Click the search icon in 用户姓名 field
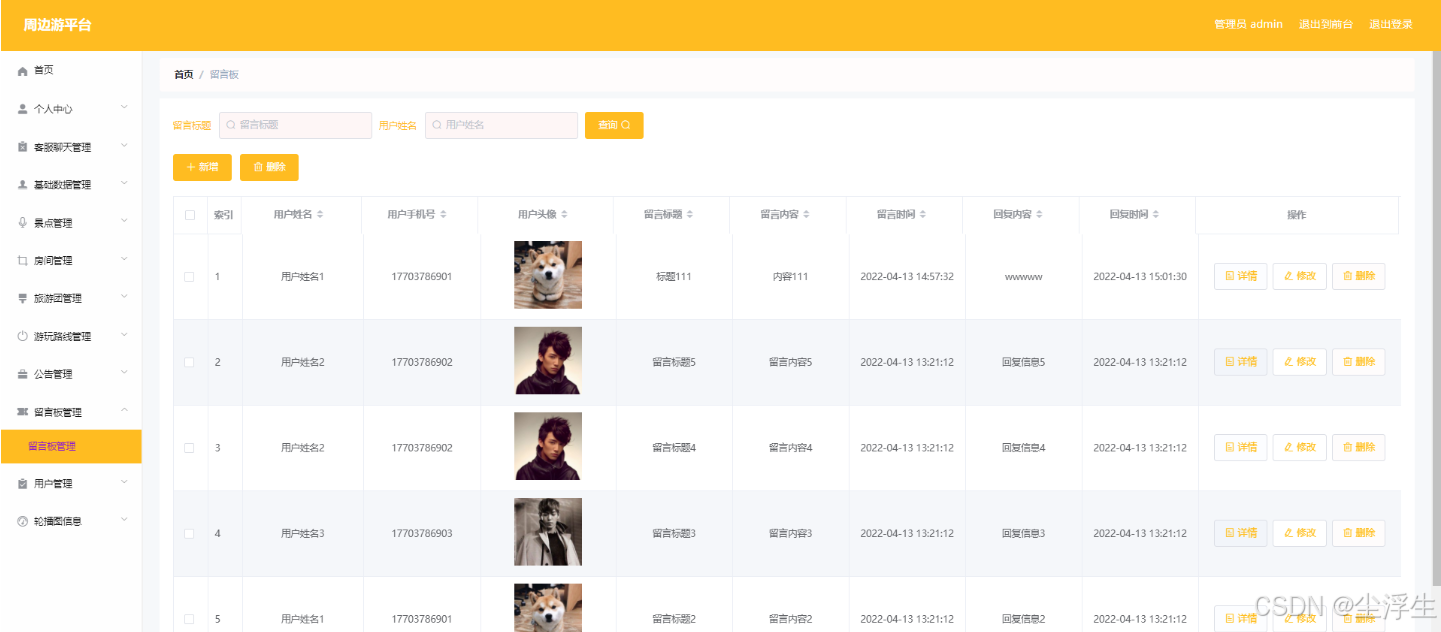The image size is (1441, 632). pos(437,125)
